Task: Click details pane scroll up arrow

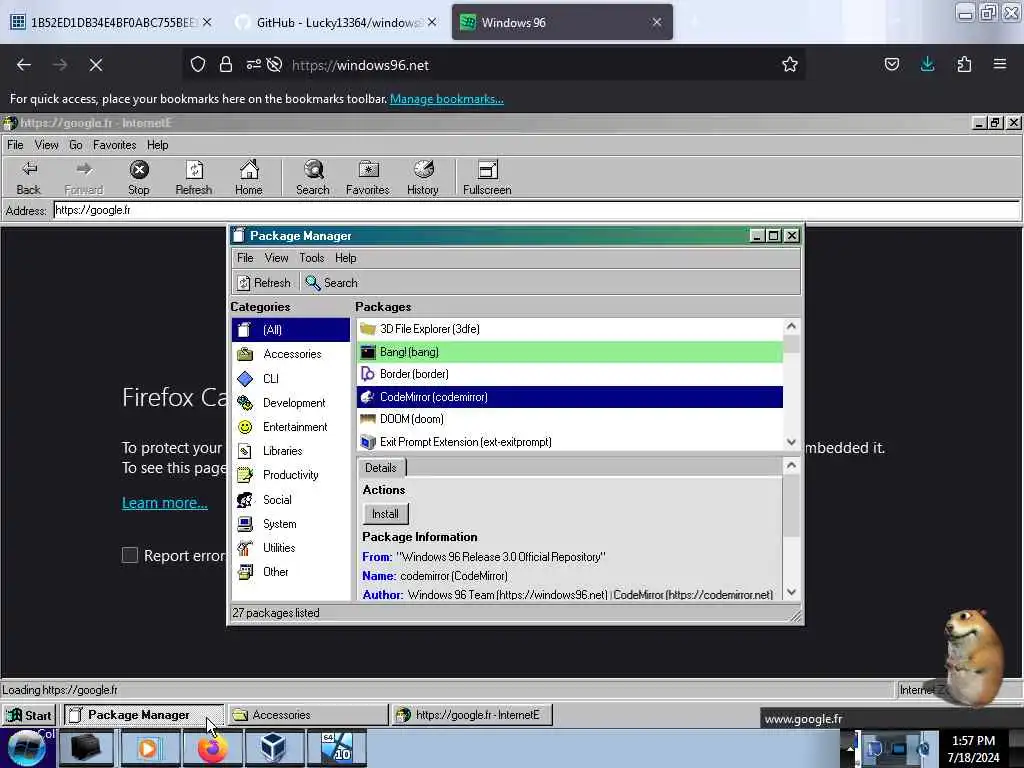Action: (792, 465)
